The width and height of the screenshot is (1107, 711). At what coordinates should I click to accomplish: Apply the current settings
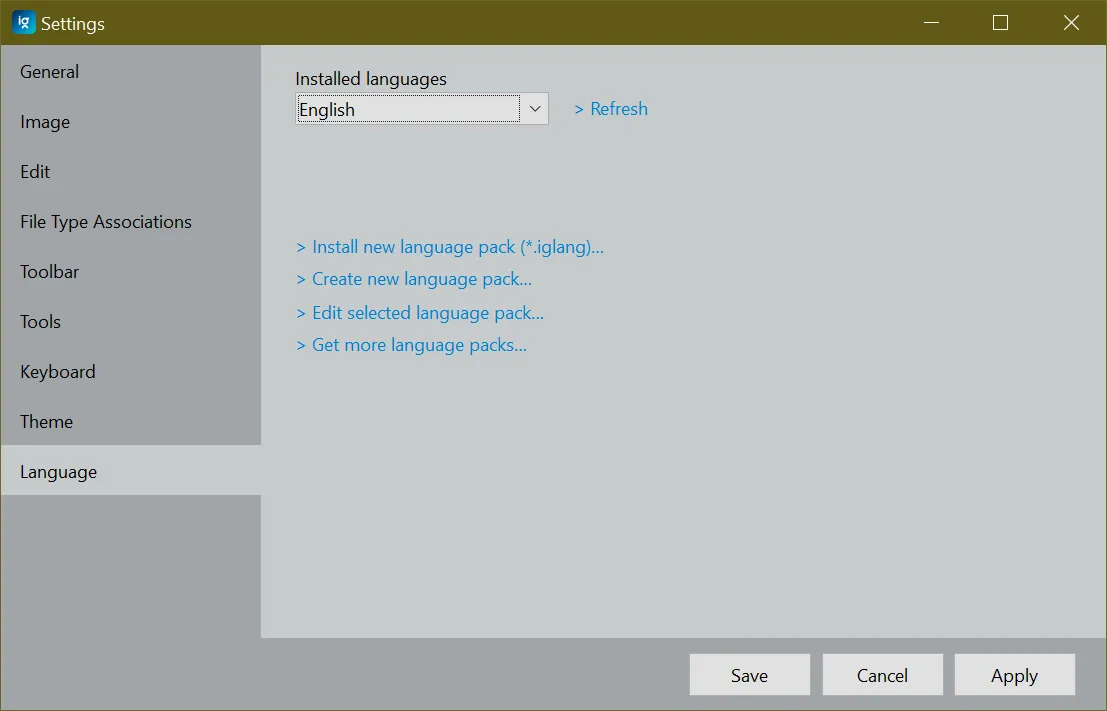[x=1015, y=675]
